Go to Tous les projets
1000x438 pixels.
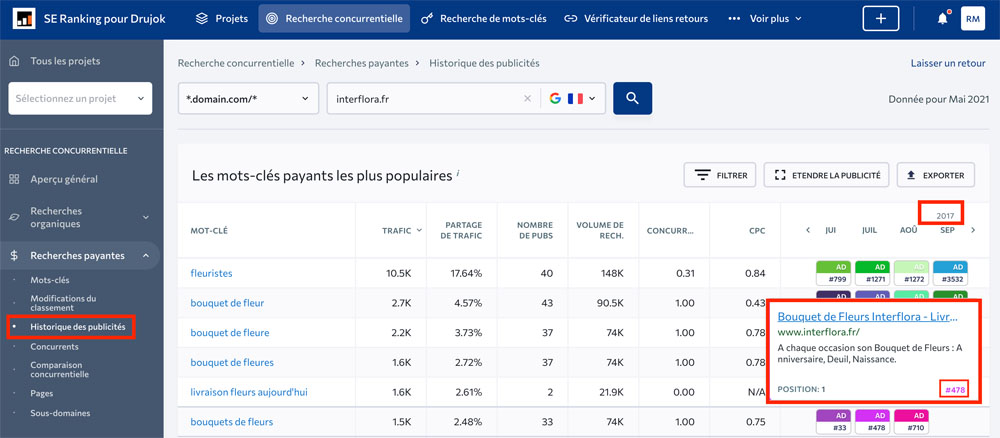click(x=65, y=61)
